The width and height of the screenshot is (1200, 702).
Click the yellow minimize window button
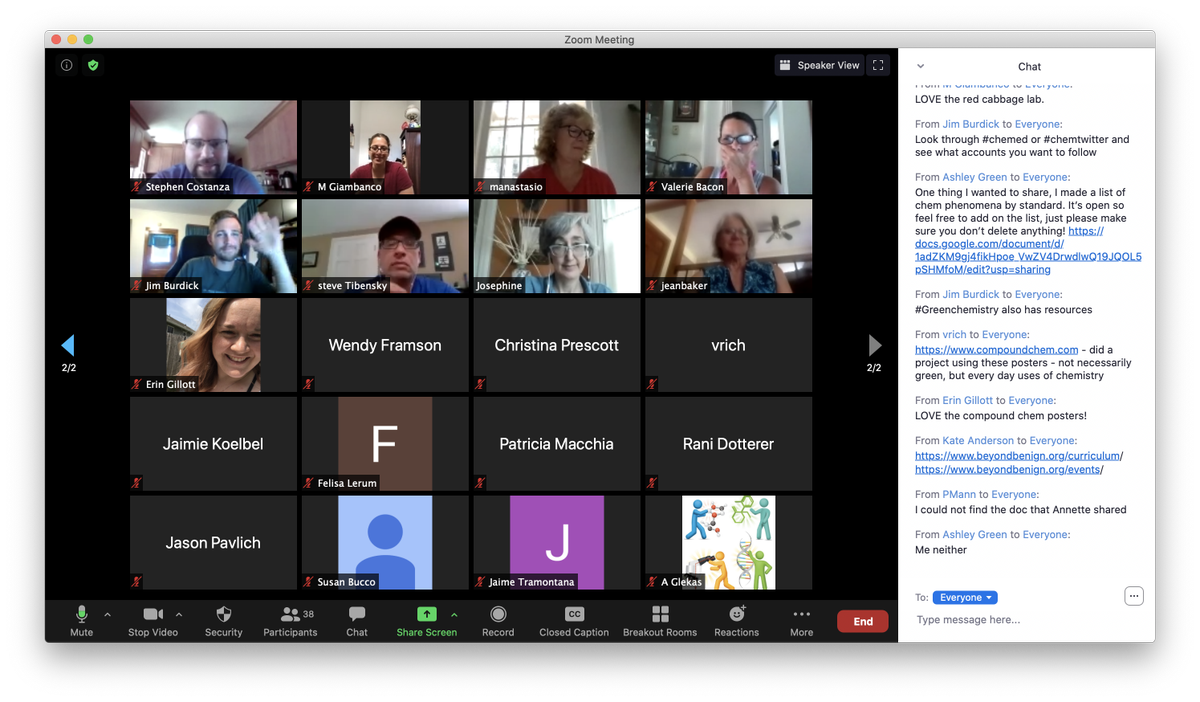click(72, 39)
